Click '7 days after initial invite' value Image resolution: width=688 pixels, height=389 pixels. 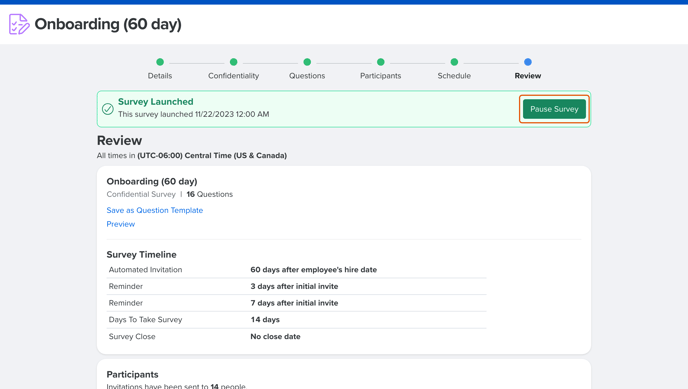(294, 303)
